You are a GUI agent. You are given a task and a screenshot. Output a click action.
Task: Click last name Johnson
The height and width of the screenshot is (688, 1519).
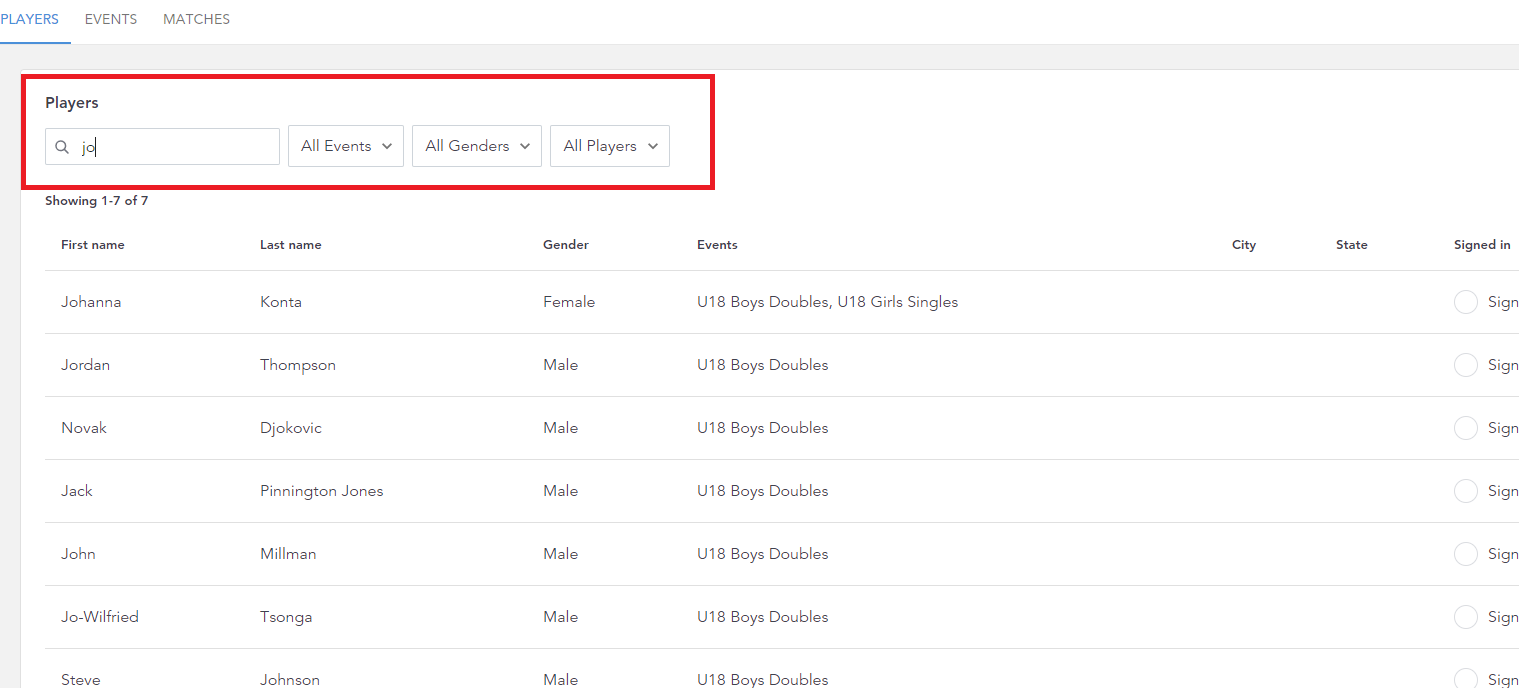coord(290,680)
